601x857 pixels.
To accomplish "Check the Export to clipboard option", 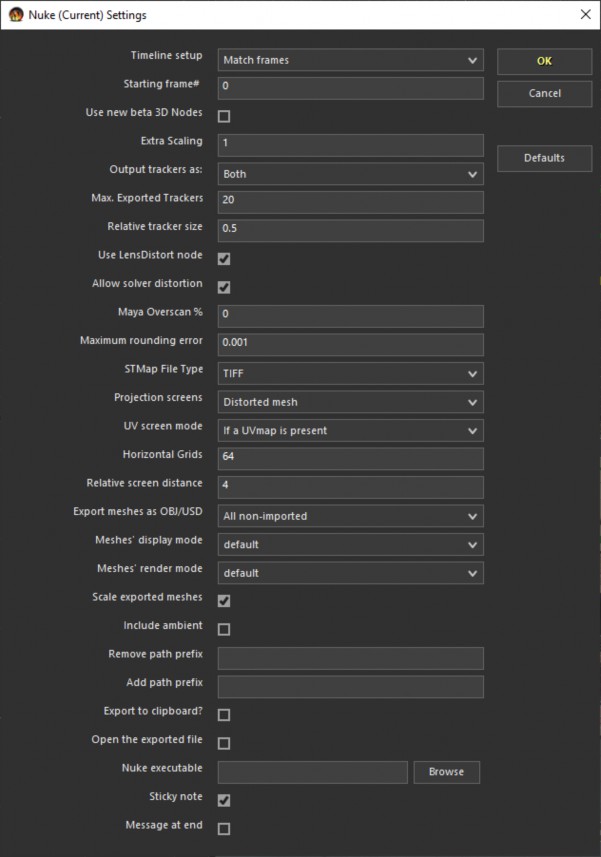I will coord(224,715).
